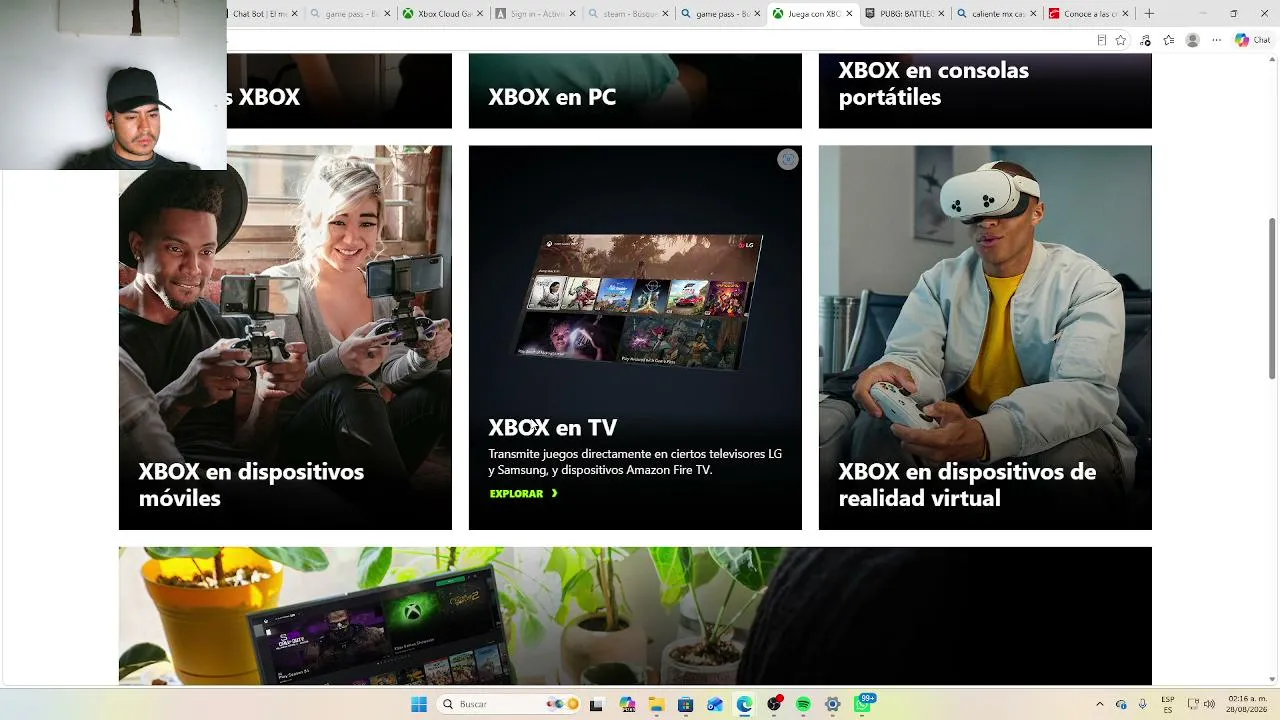Click the LG TV game grid image
The image size is (1280, 720).
(x=638, y=301)
